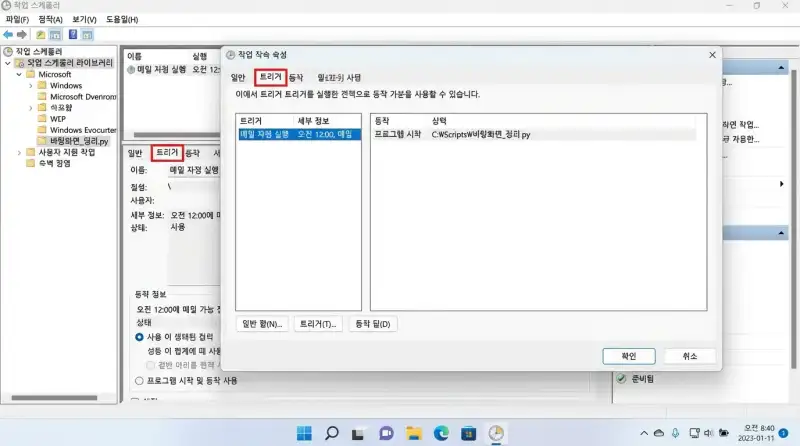Click the 취소 button in dialog
Viewport: 800px width, 446px height.
[x=689, y=356]
